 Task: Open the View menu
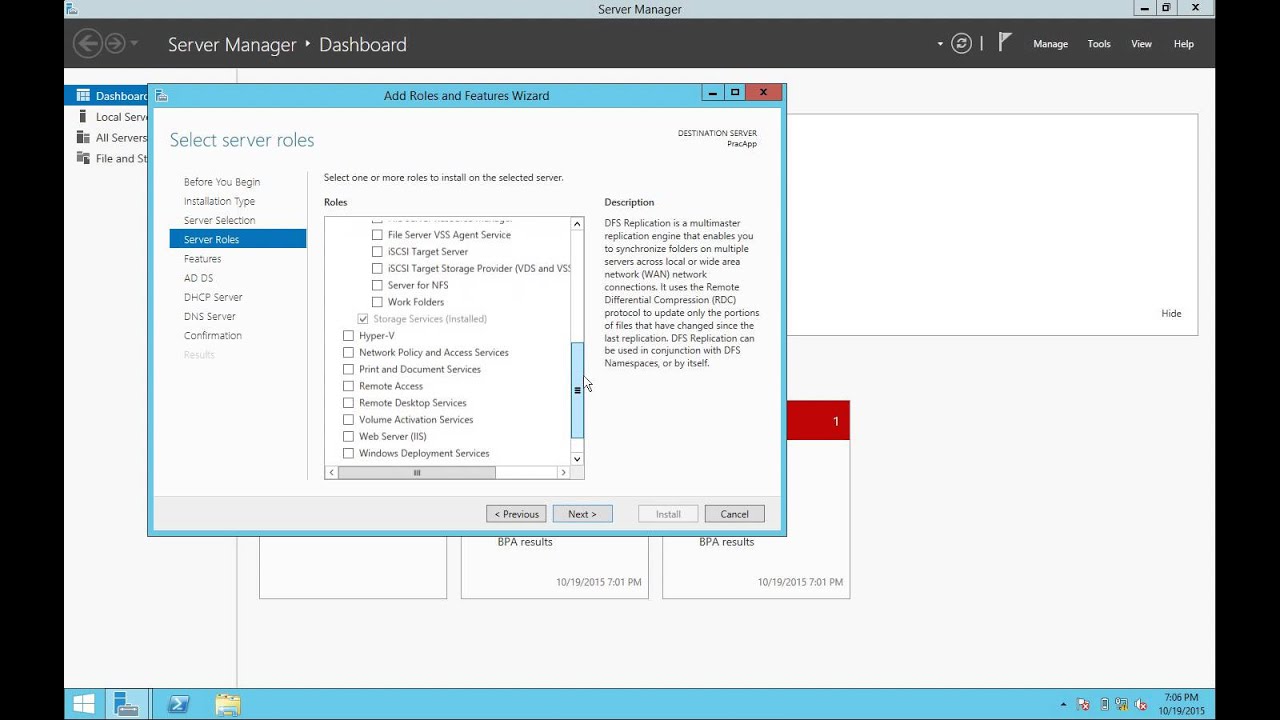tap(1141, 44)
